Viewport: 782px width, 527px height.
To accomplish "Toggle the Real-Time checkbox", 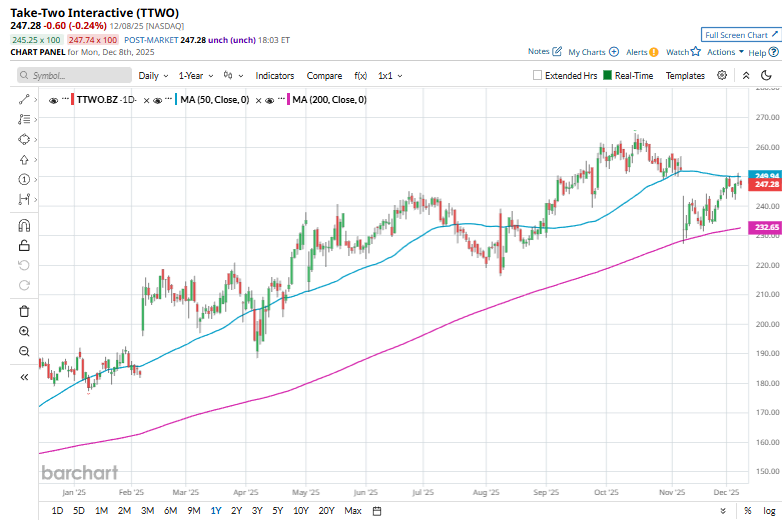I will click(607, 75).
